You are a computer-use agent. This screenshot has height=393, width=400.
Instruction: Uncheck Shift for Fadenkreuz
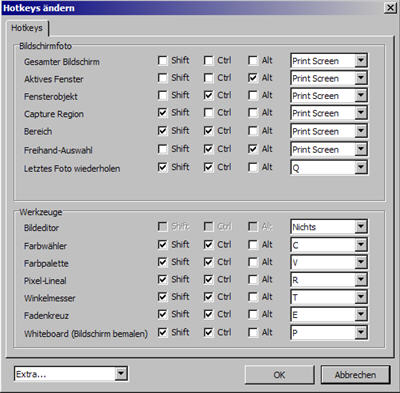click(162, 314)
